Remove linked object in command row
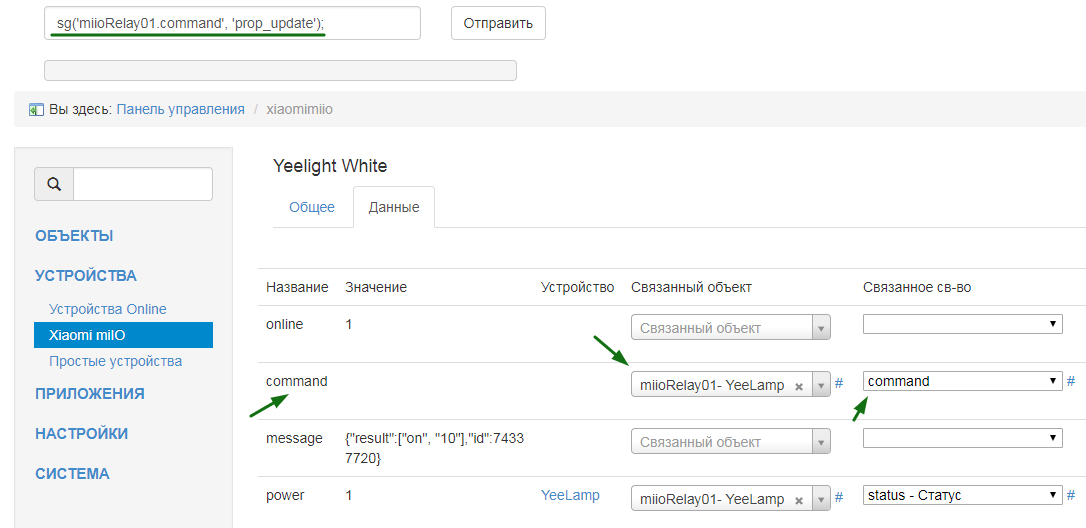Image resolution: width=1086 pixels, height=528 pixels. coord(800,385)
